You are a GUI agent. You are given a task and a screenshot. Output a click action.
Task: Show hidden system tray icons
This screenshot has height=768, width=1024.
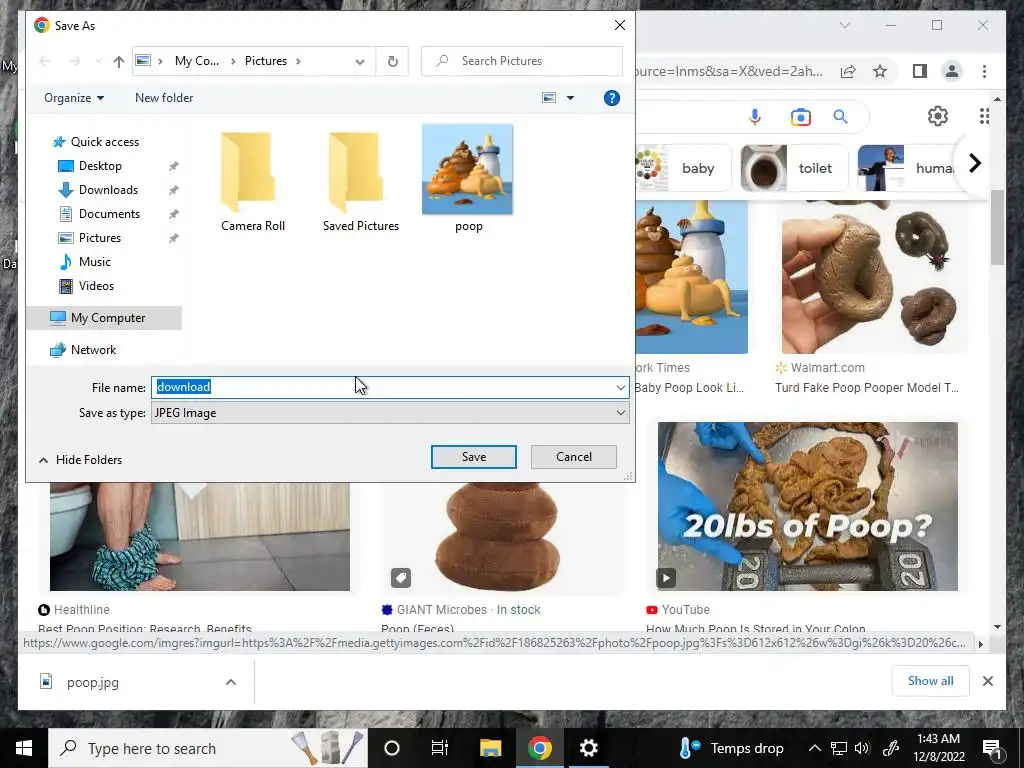[x=814, y=748]
